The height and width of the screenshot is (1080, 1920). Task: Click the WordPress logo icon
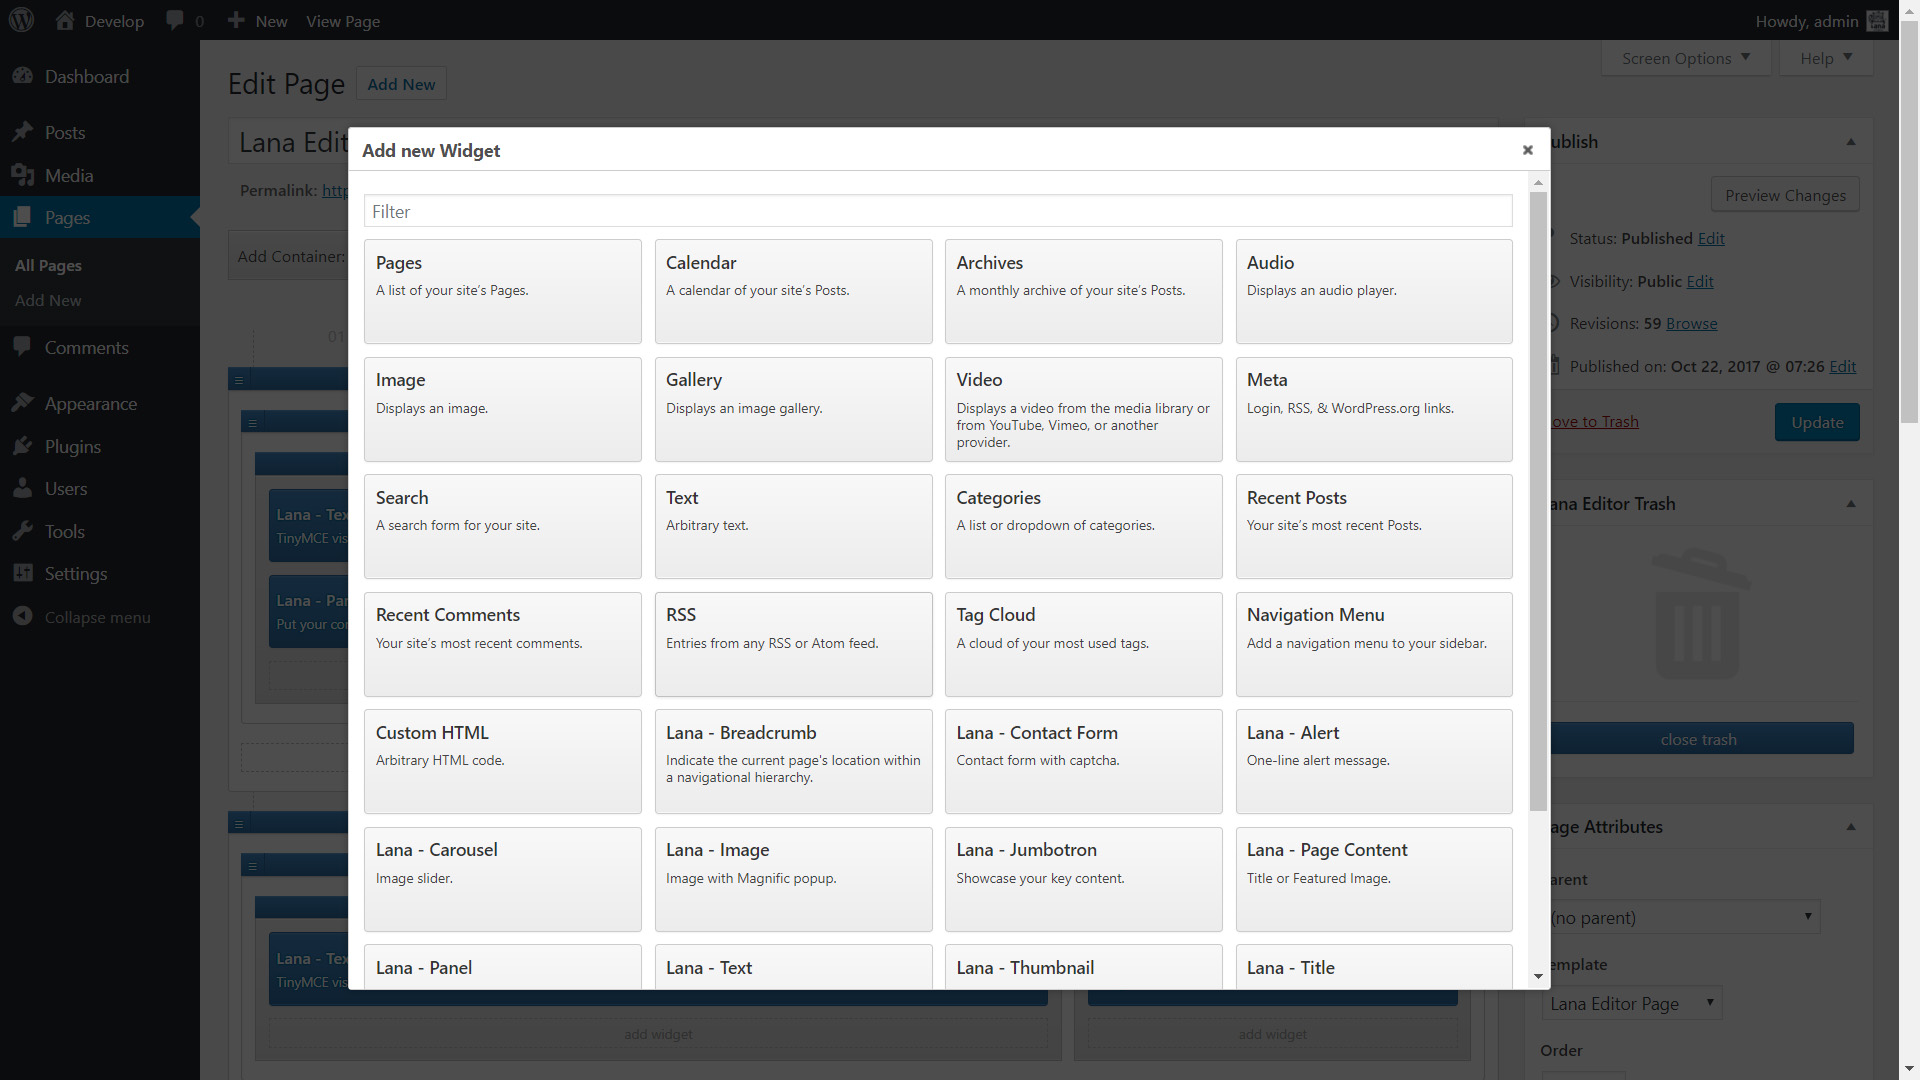coord(21,20)
